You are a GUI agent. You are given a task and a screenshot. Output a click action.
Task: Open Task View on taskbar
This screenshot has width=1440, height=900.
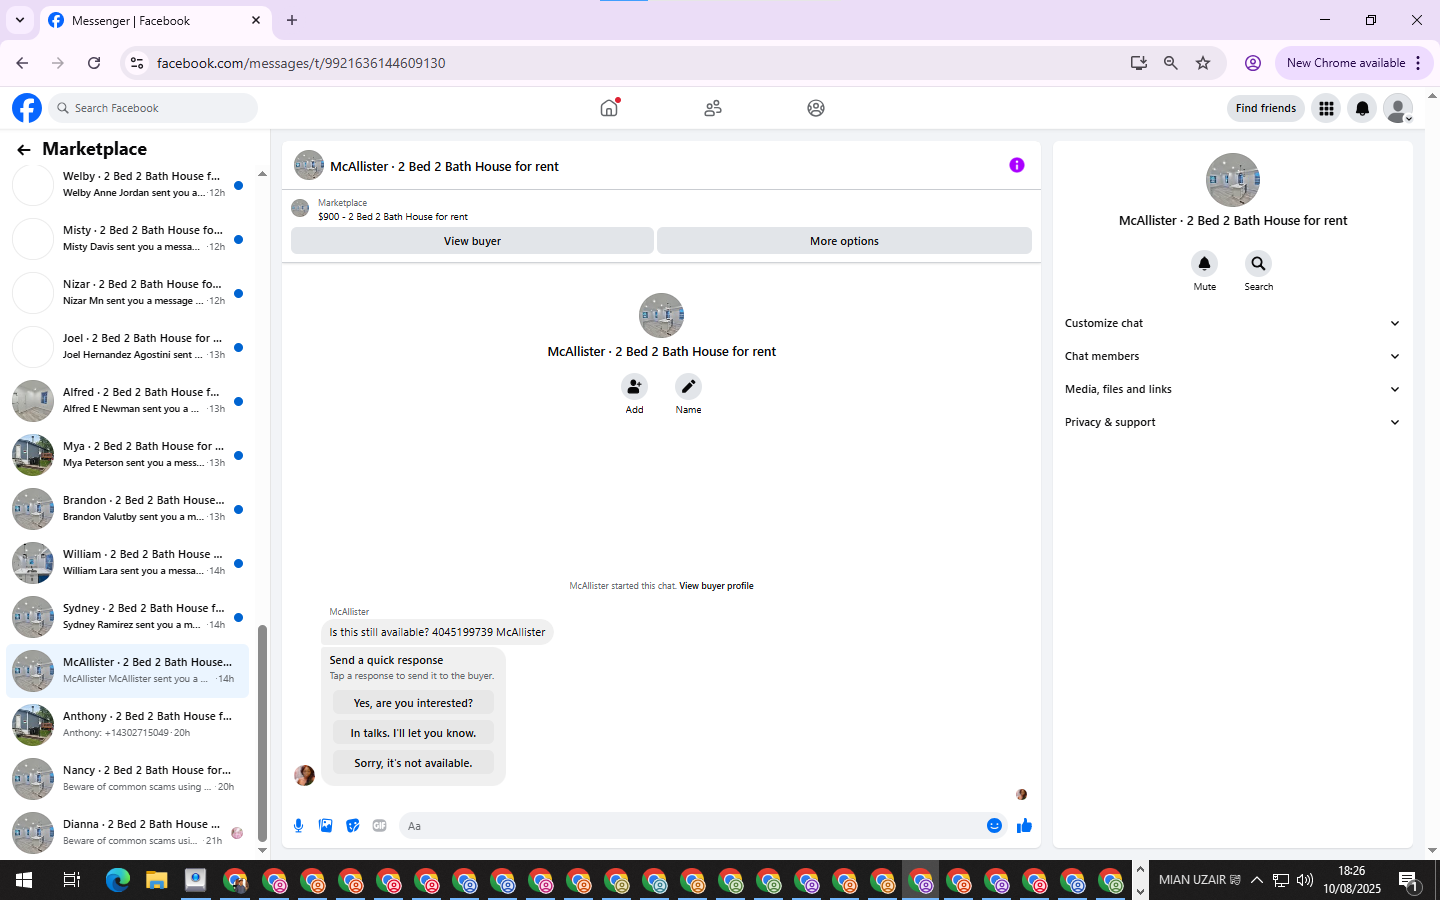[x=71, y=880]
